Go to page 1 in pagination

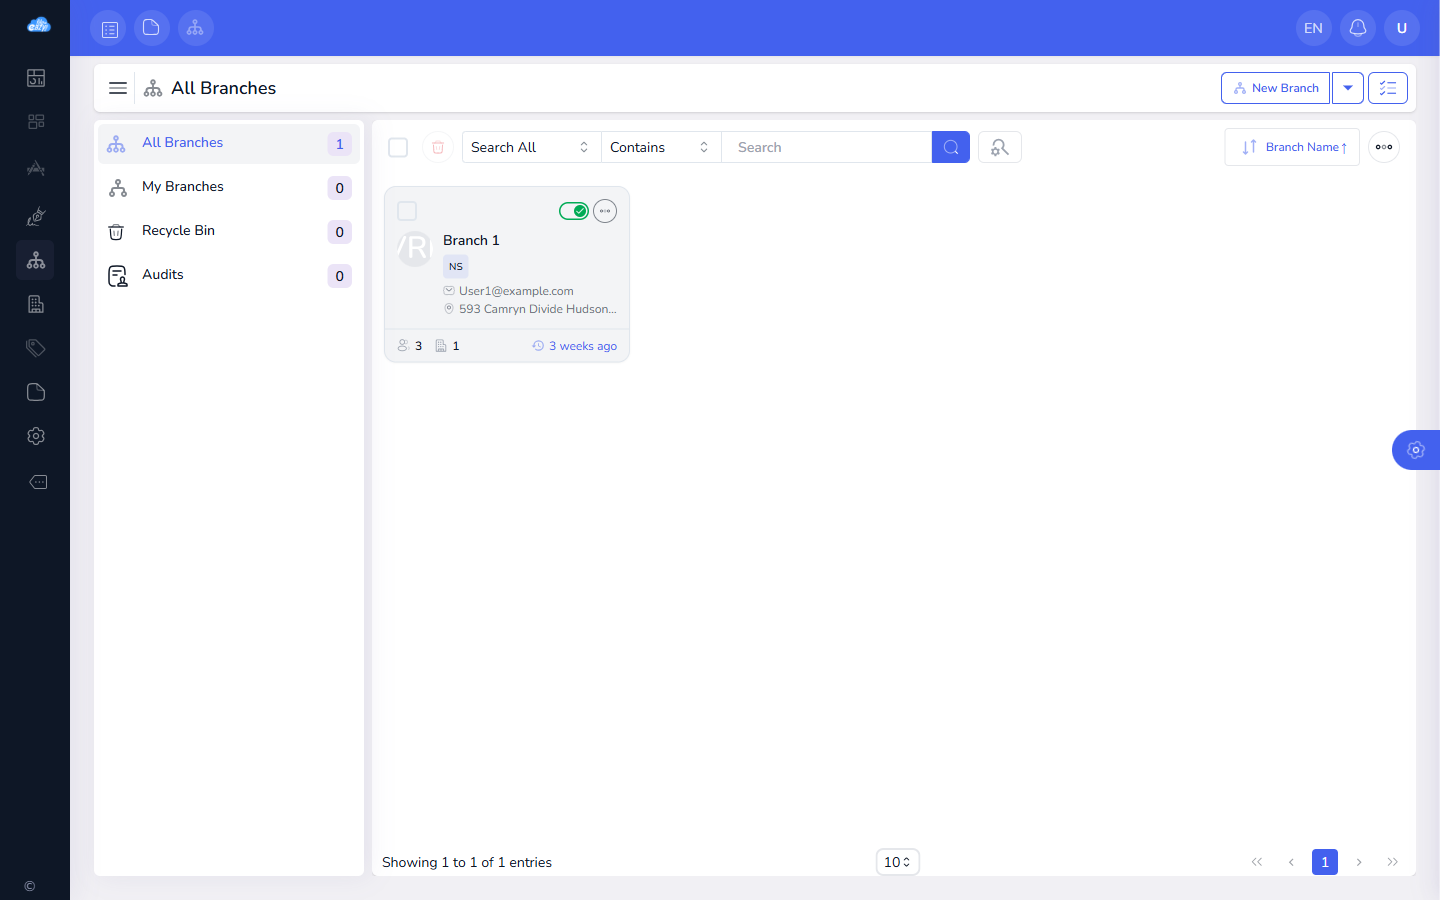pyautogui.click(x=1325, y=862)
